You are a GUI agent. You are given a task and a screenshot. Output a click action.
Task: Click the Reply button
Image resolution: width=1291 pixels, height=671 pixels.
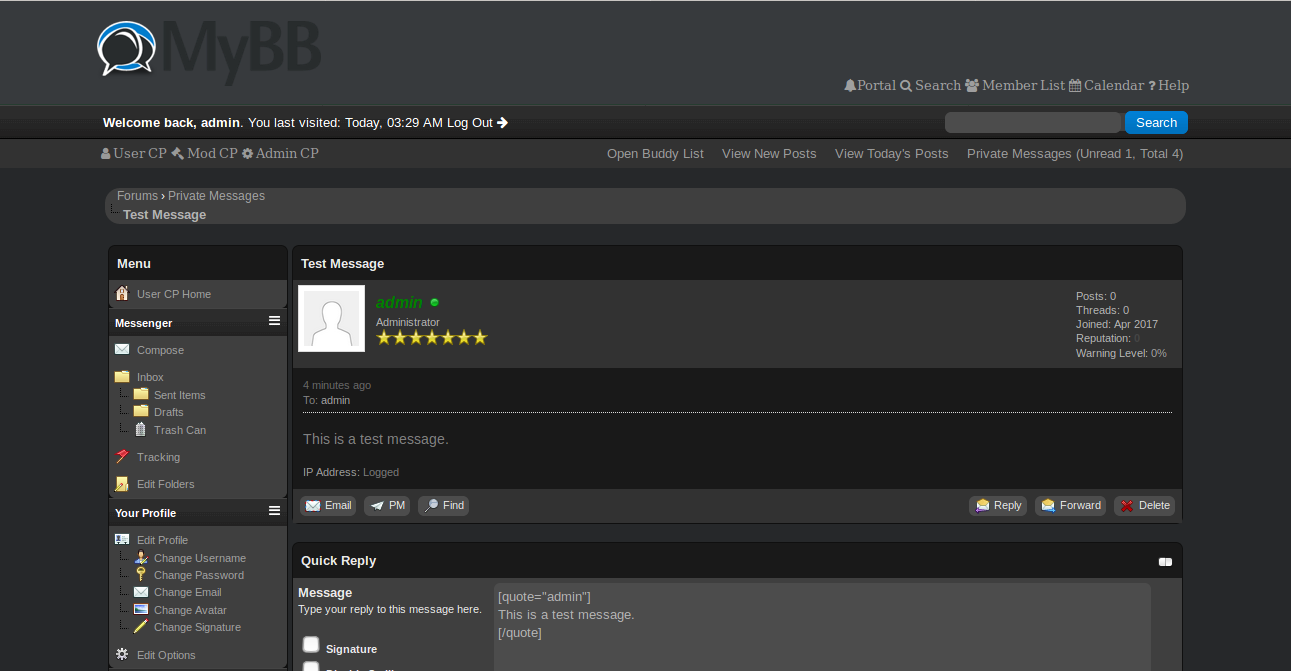click(998, 506)
